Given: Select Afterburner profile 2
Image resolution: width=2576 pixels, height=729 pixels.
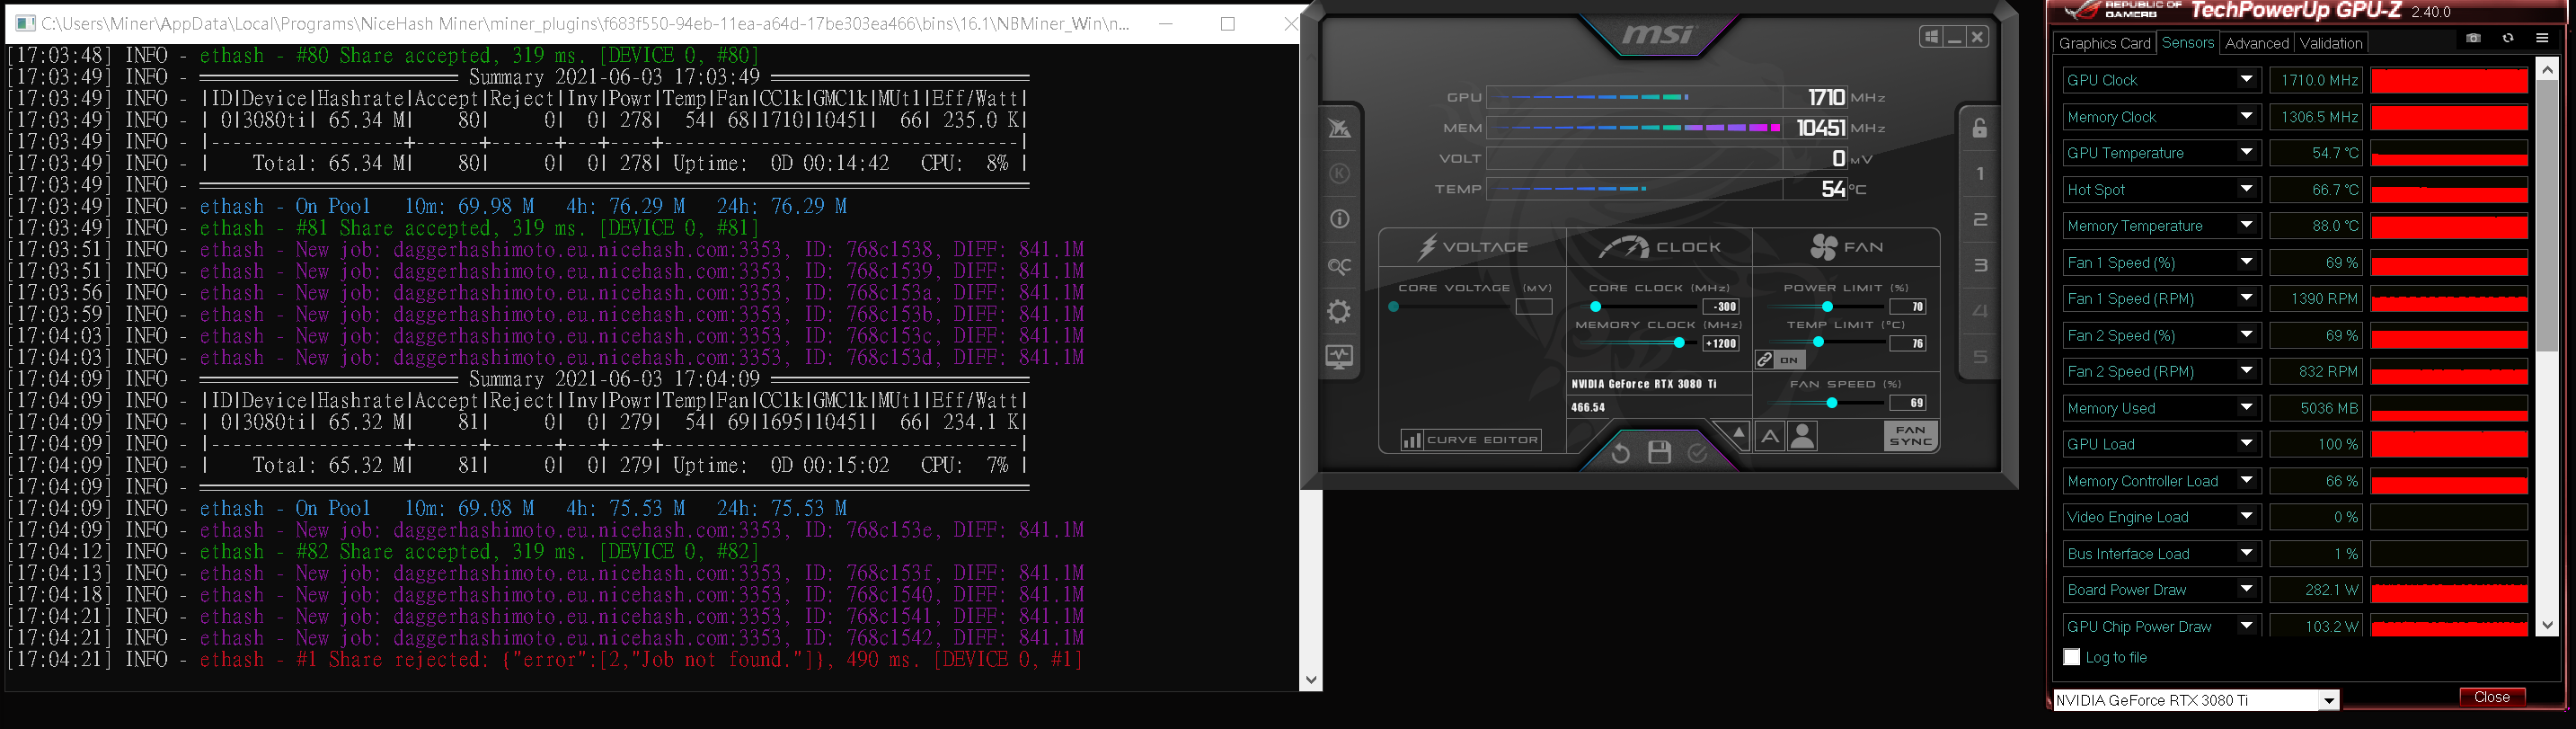Looking at the screenshot, I should click(x=1979, y=220).
